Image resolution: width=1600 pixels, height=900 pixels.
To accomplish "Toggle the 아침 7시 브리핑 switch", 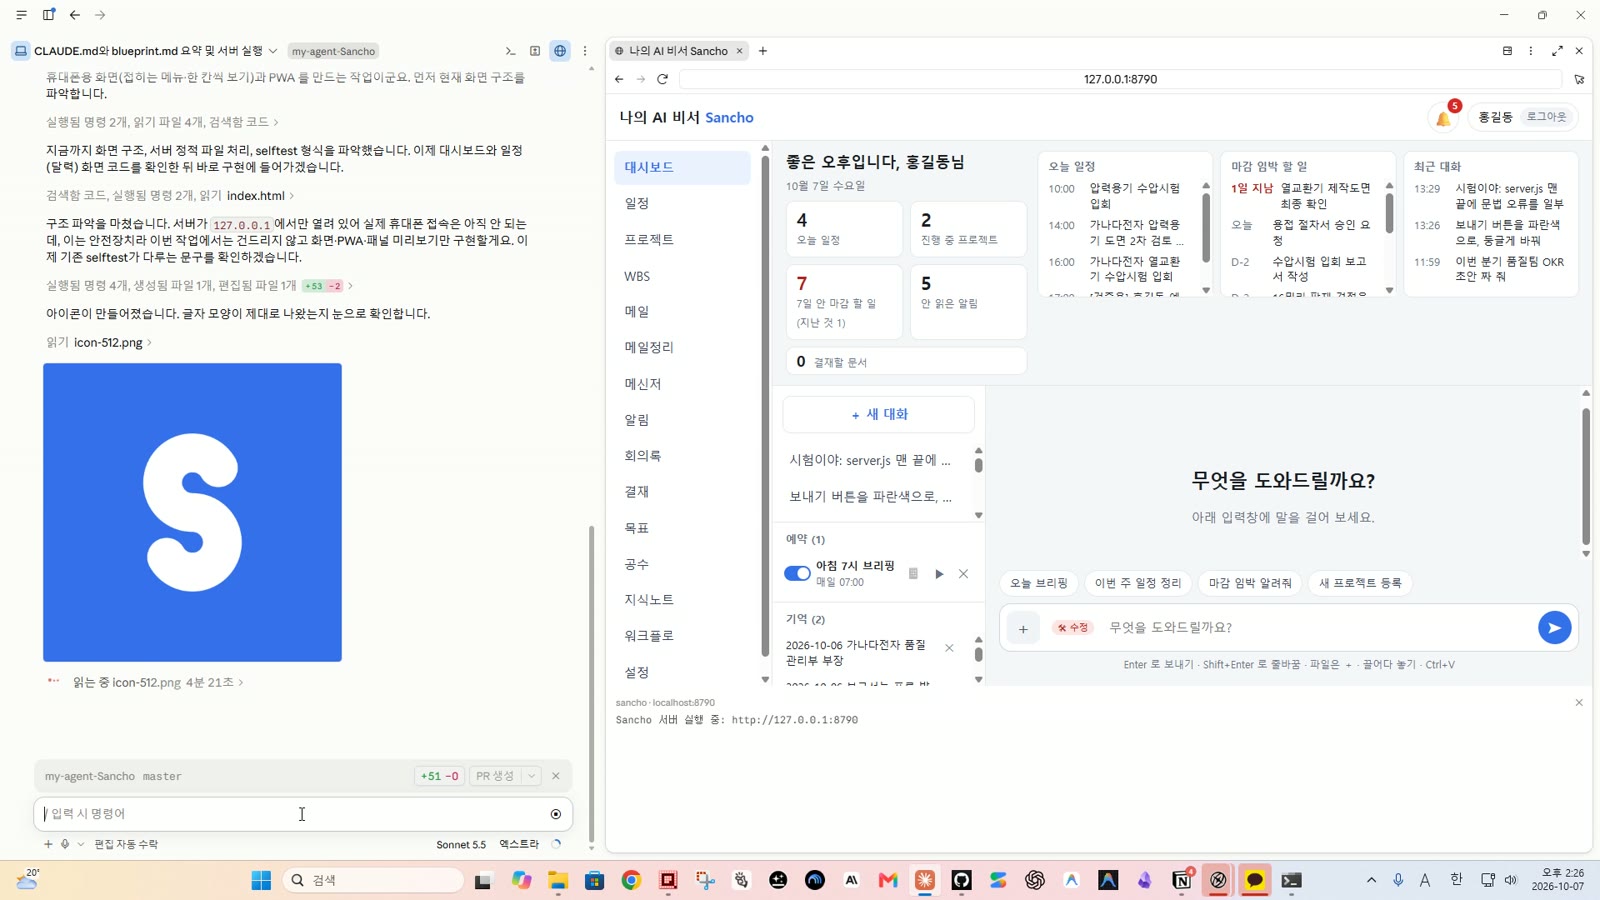I will pos(797,573).
